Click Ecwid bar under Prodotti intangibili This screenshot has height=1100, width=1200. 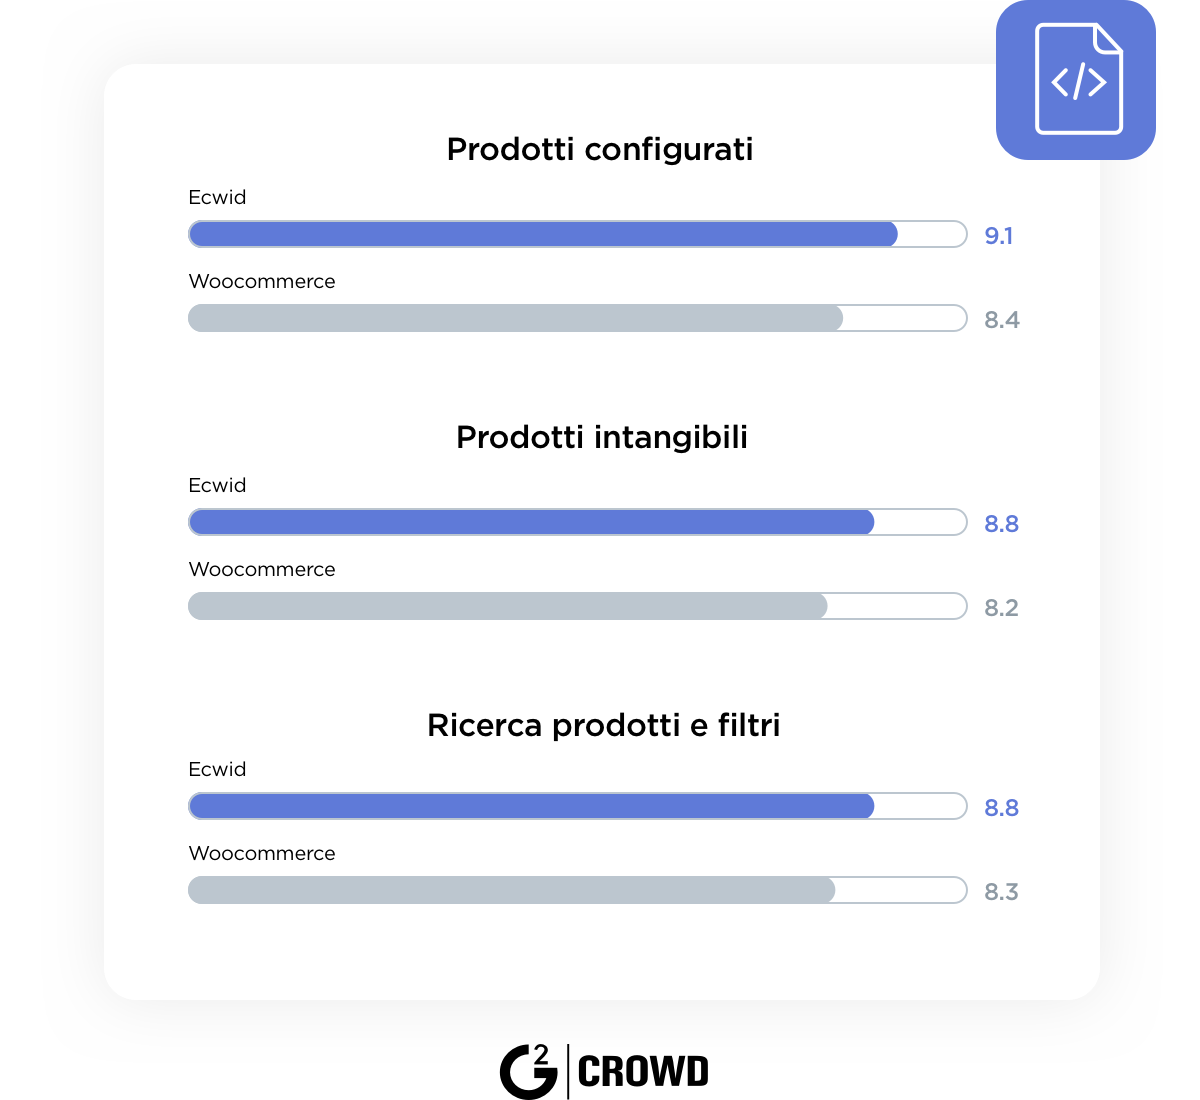click(x=578, y=522)
